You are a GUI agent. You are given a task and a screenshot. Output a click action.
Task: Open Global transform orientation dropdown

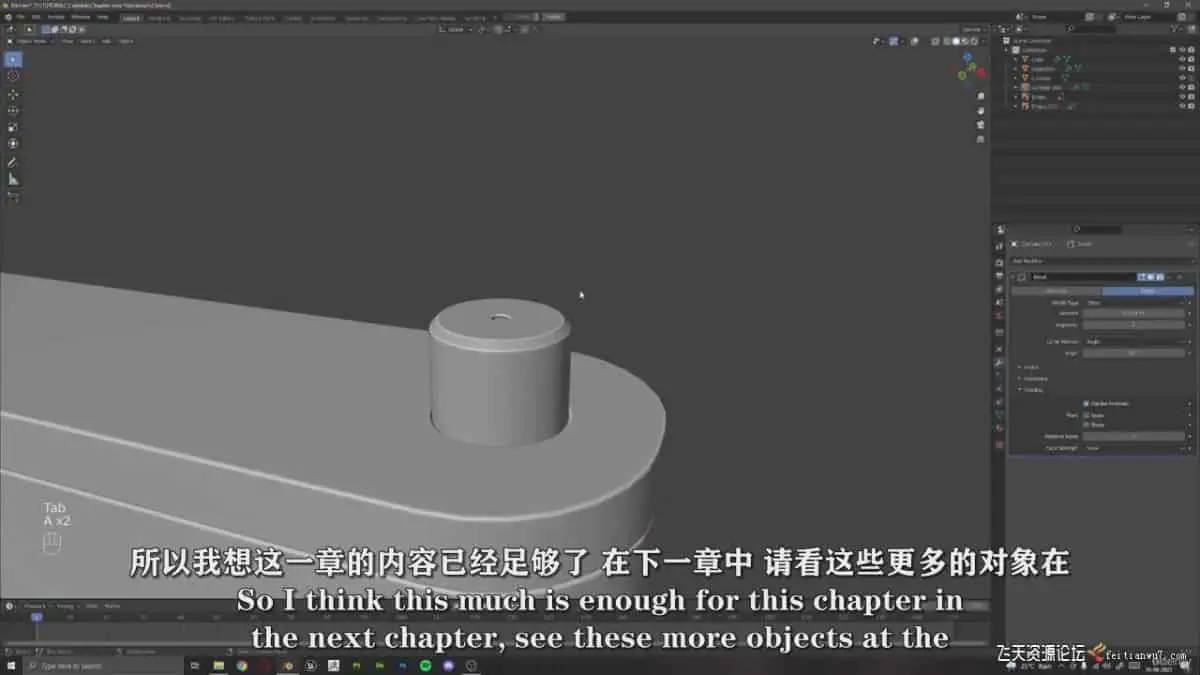(456, 29)
